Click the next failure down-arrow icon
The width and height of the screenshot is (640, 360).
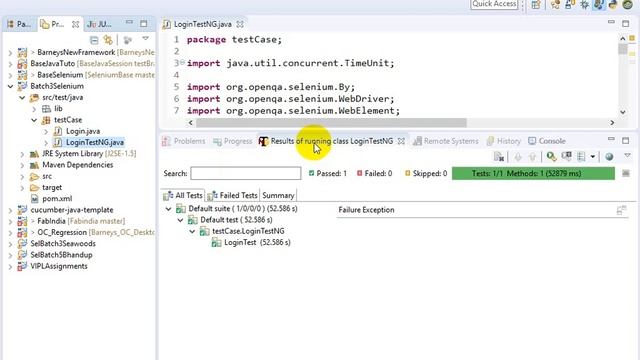[x=518, y=157]
